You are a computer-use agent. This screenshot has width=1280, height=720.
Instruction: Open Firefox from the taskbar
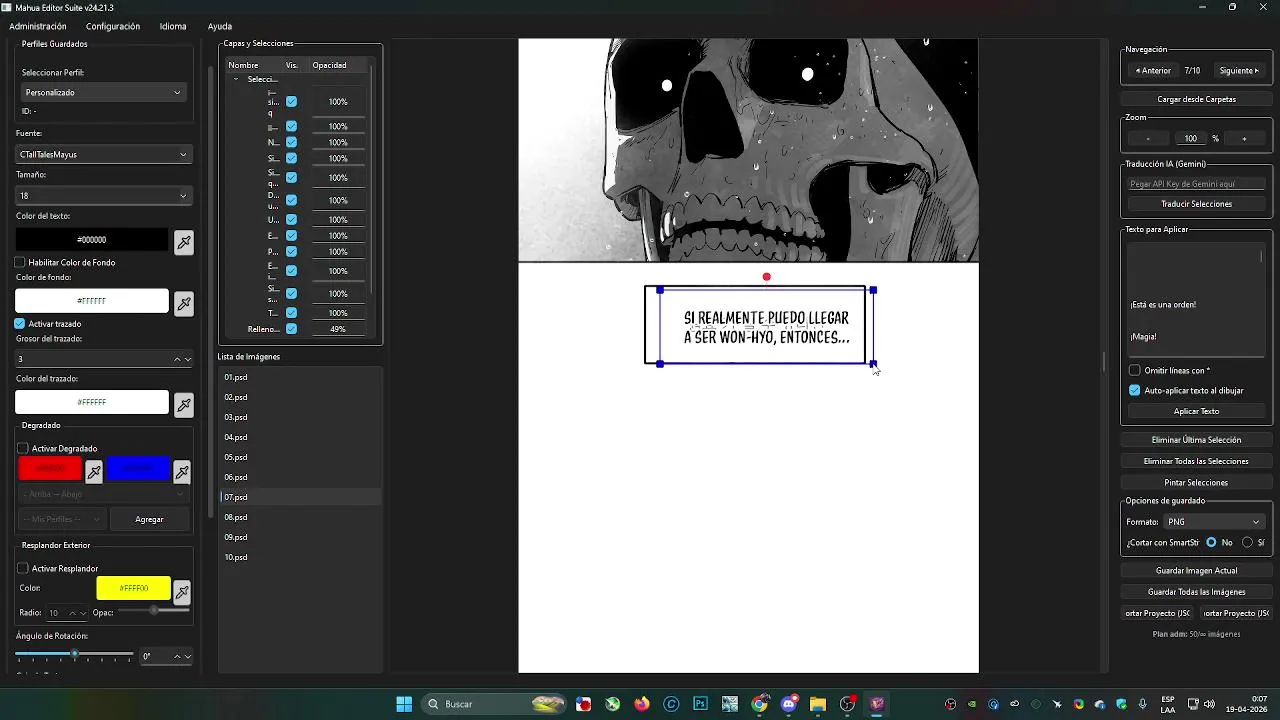point(642,704)
